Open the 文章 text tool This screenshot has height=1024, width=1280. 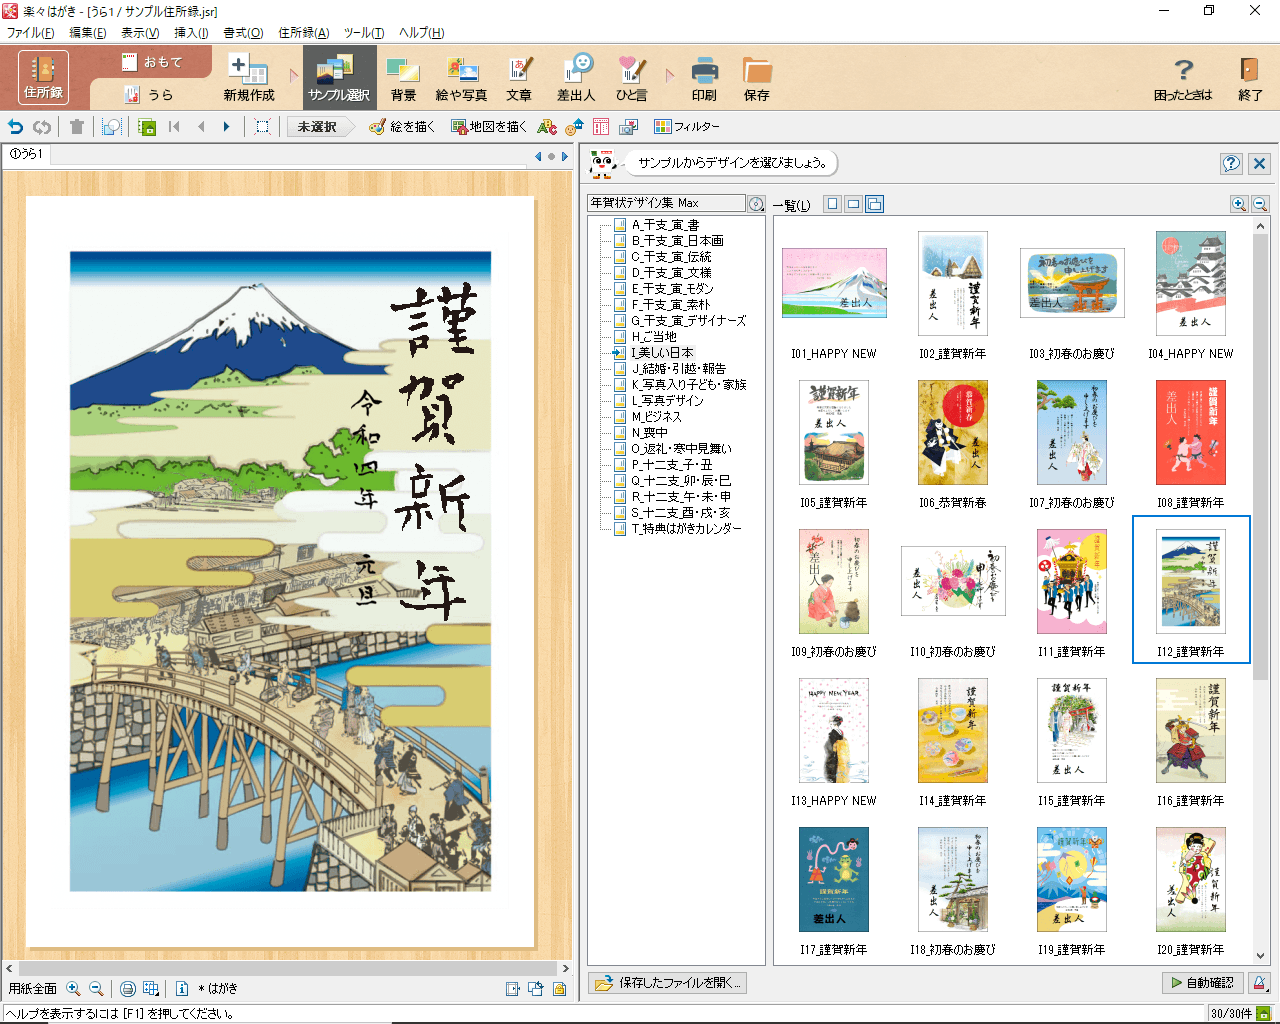pos(519,79)
